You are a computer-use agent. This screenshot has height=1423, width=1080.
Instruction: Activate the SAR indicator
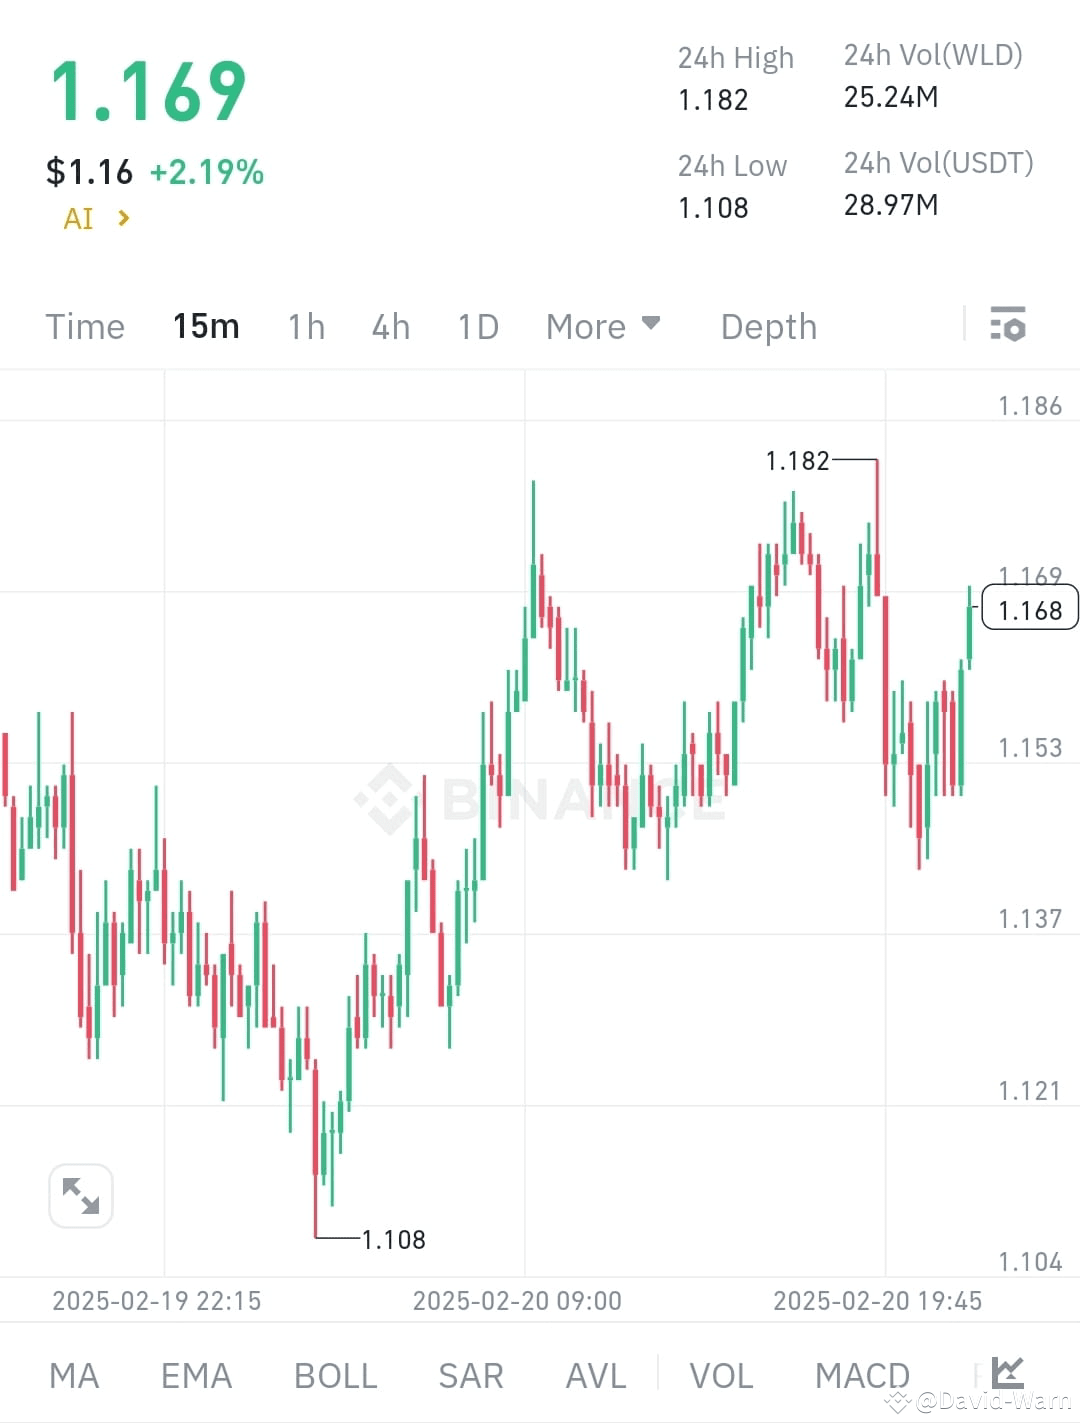pos(470,1374)
